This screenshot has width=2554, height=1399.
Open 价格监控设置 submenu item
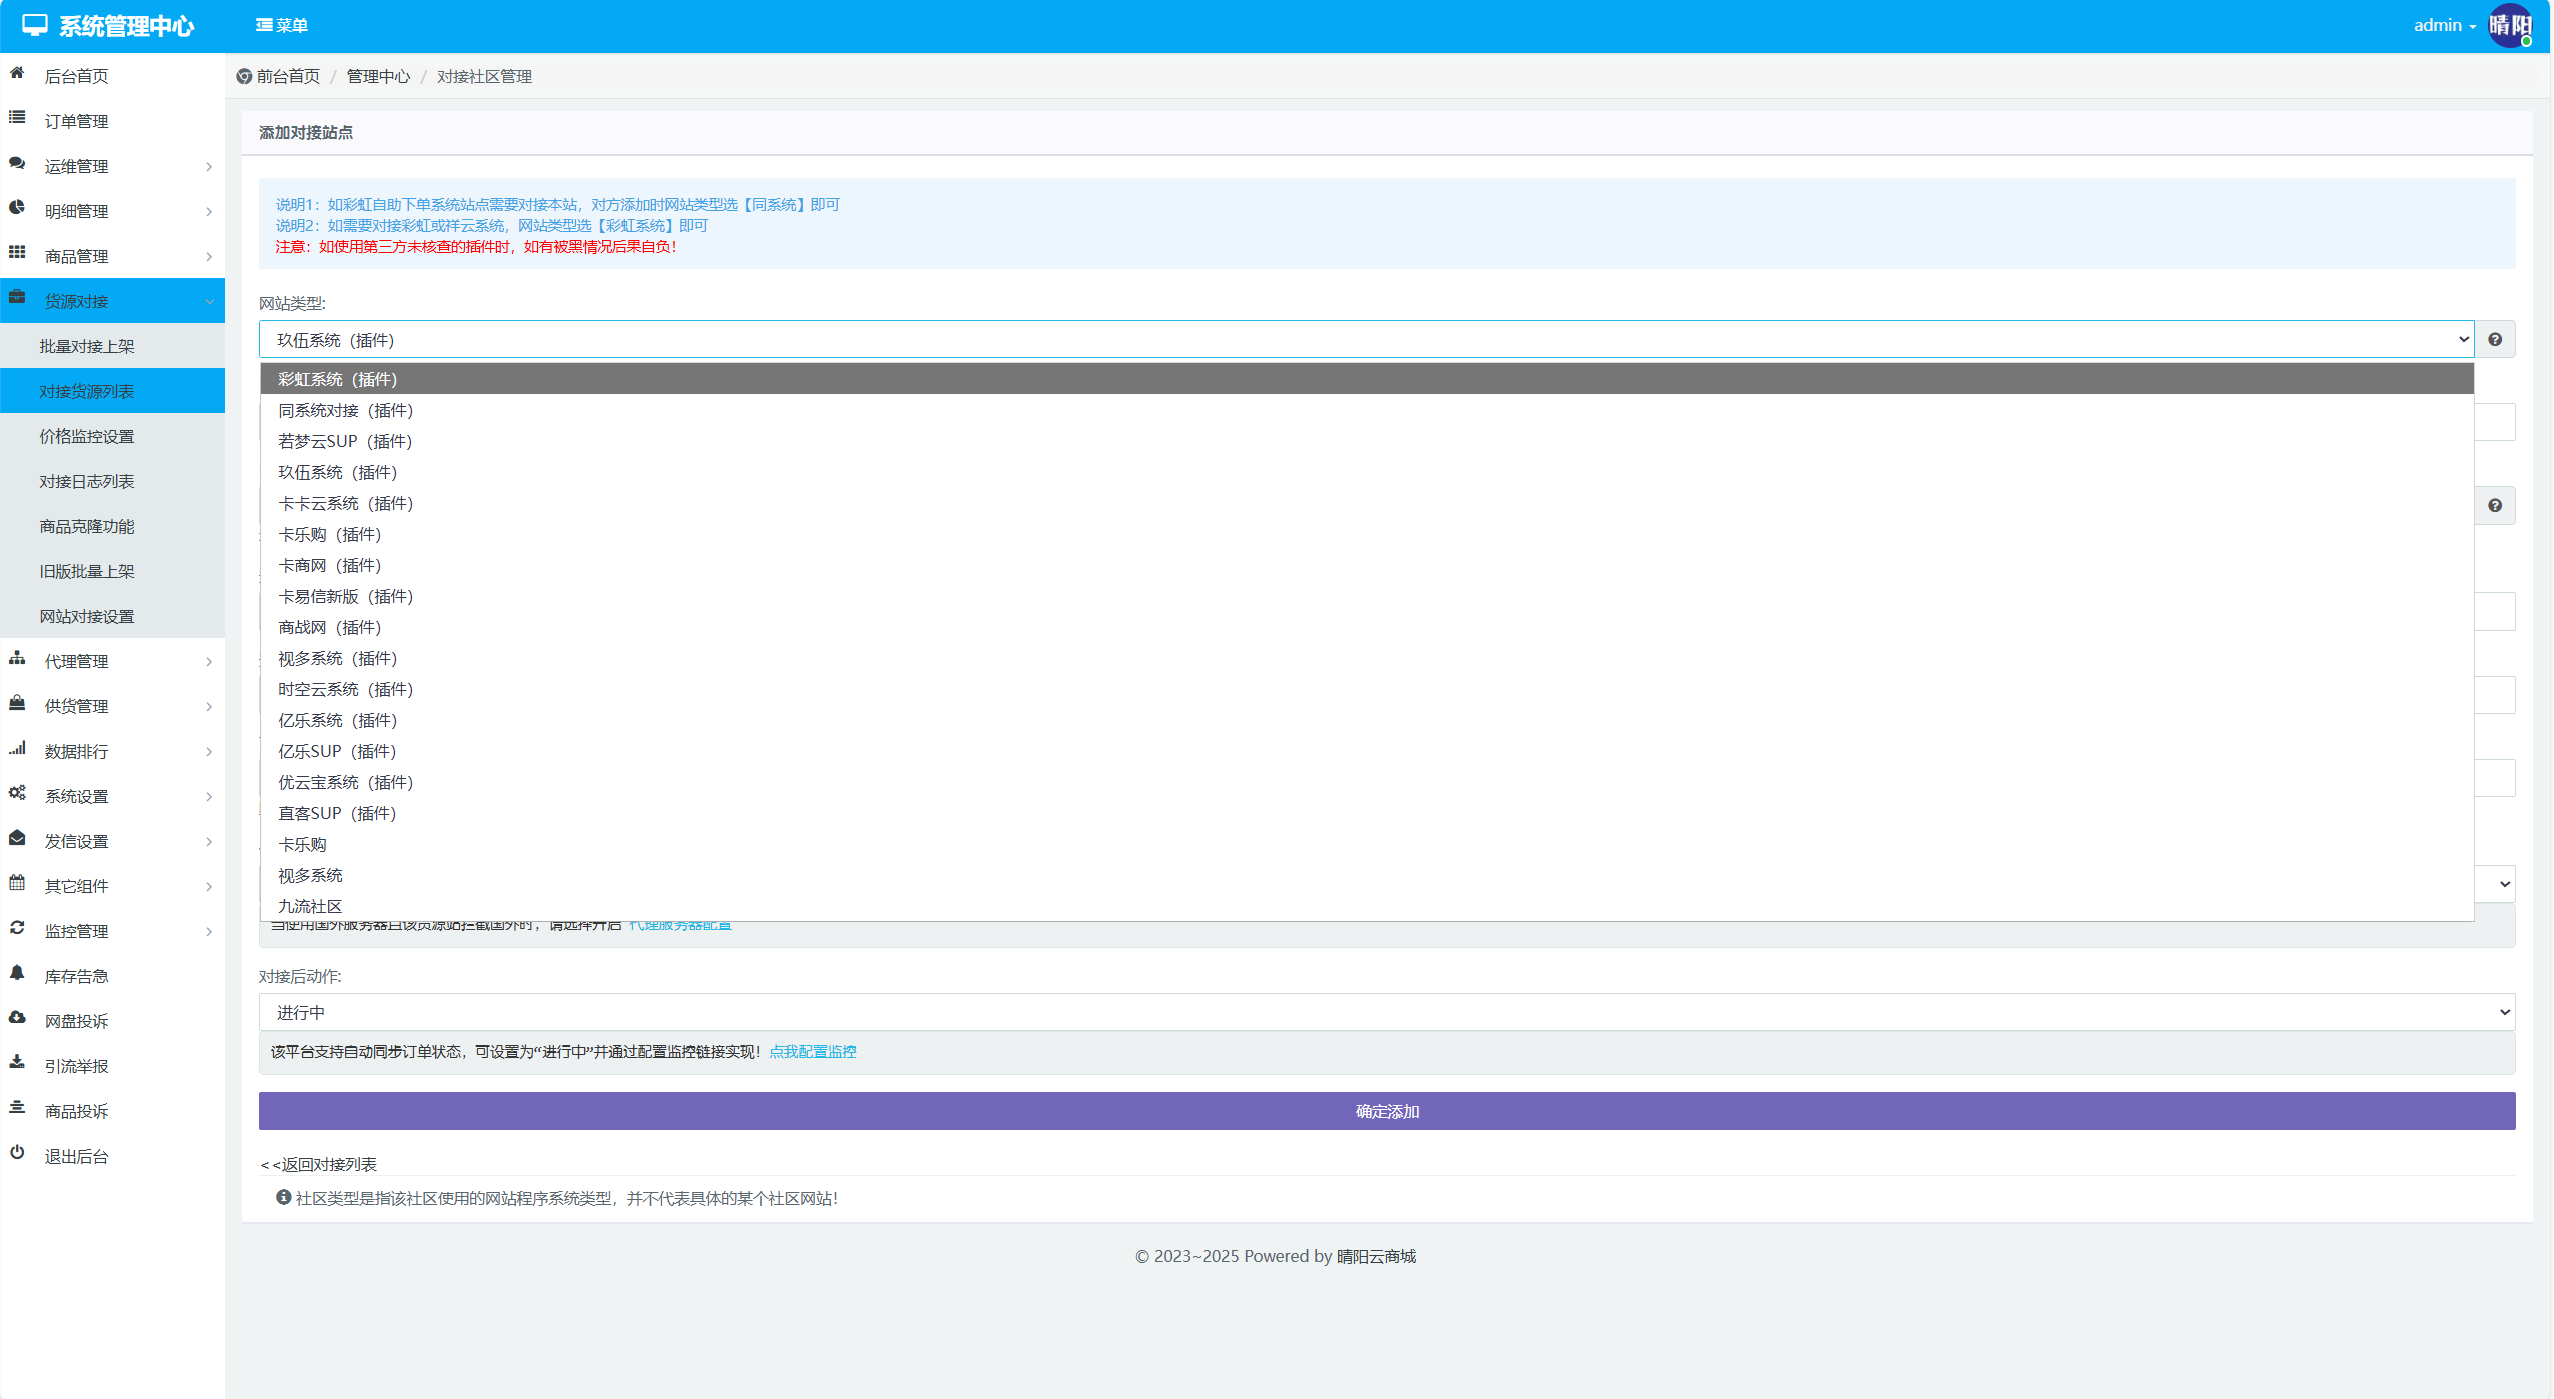pos(112,436)
